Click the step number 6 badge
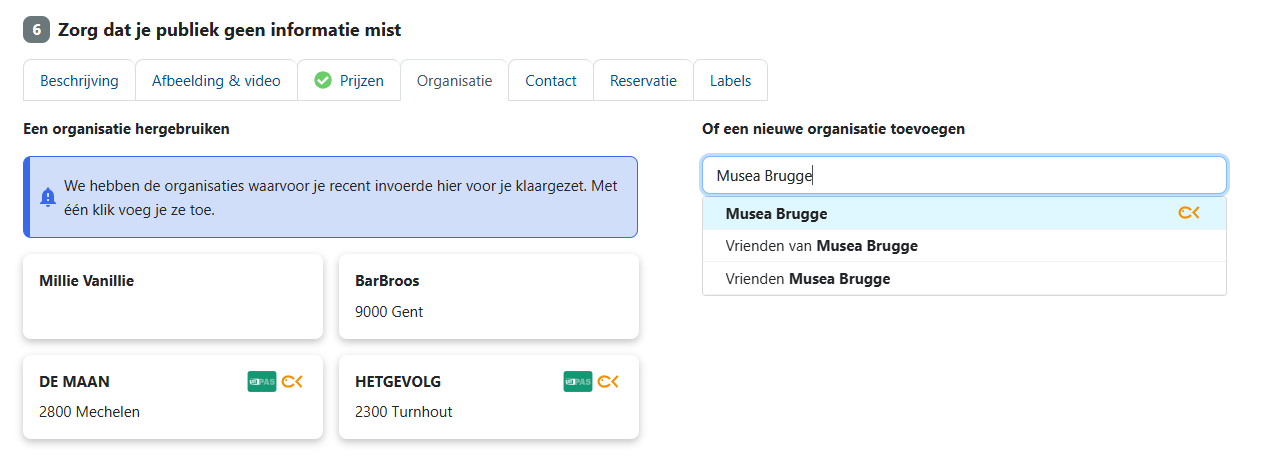1279x456 pixels. coord(36,30)
